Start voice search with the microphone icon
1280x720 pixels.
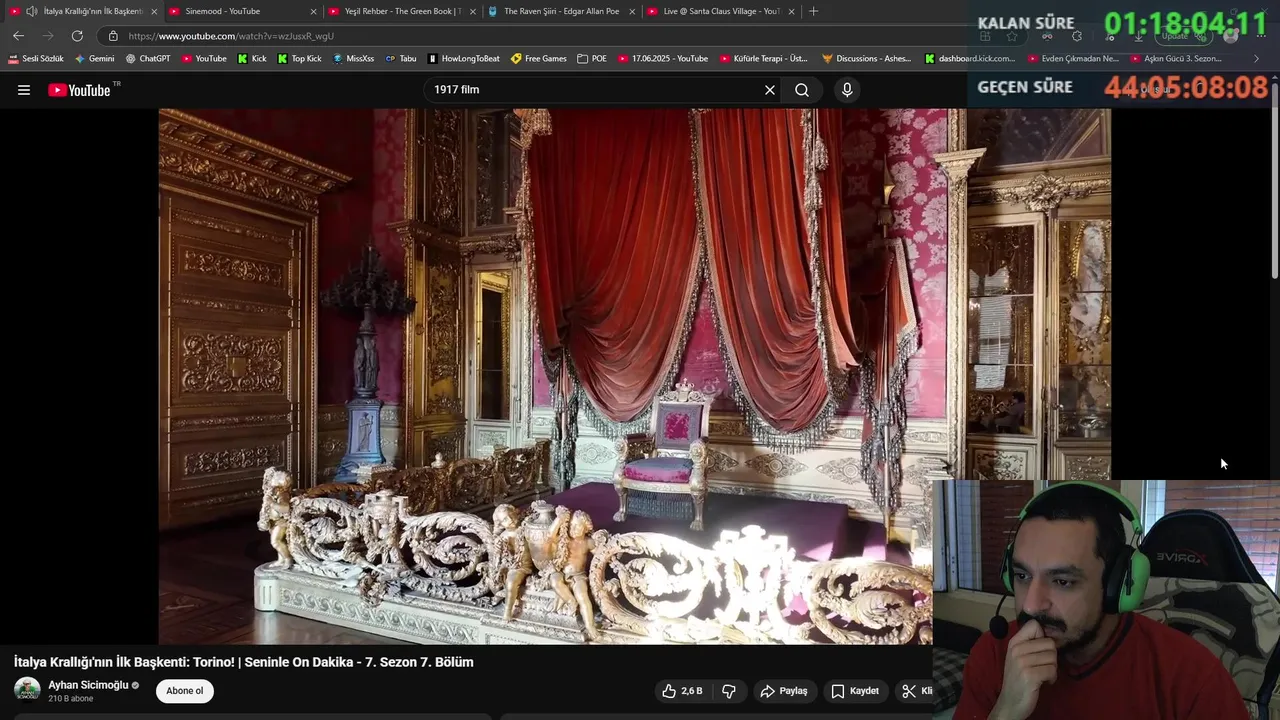pos(847,90)
